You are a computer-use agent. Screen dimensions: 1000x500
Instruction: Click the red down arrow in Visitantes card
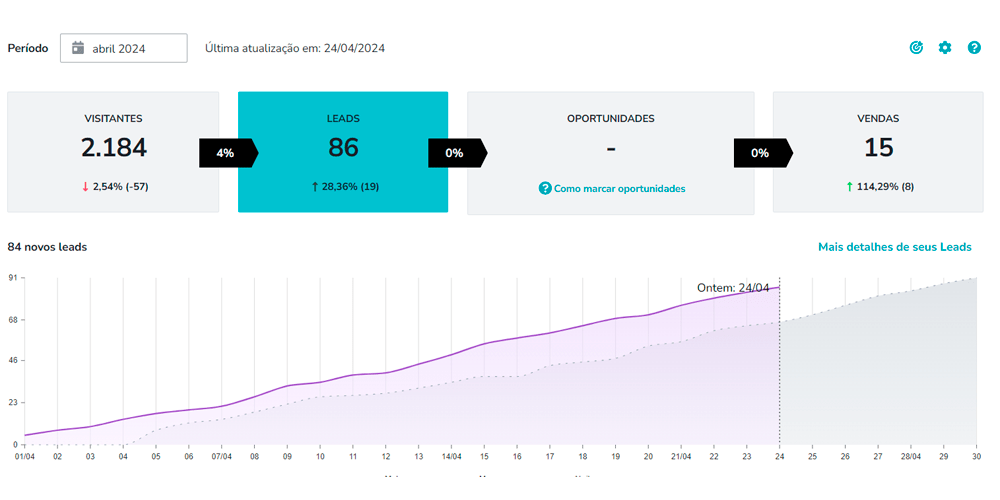84,186
